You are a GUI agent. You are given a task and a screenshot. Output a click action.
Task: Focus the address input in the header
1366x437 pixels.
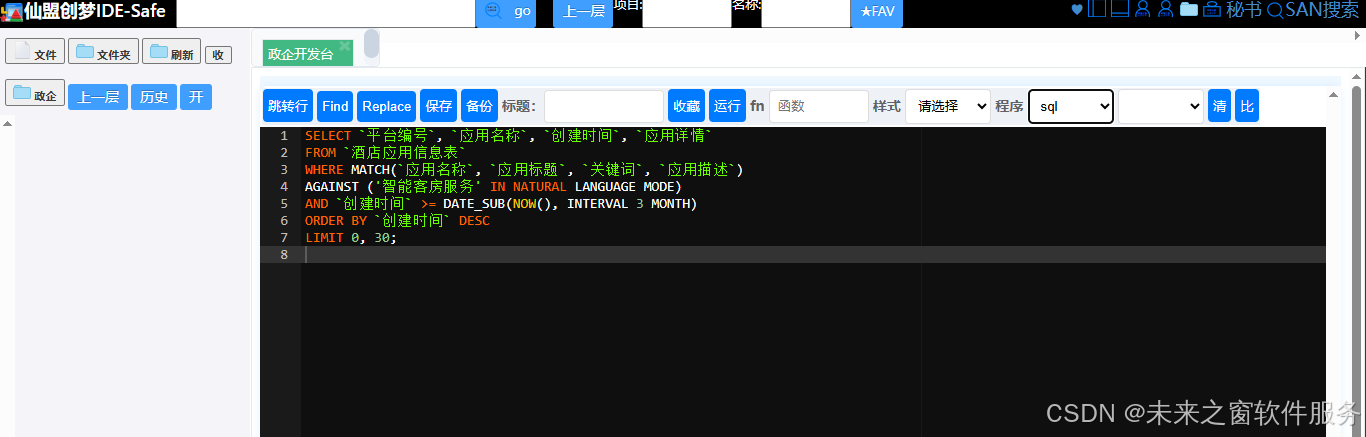tap(325, 13)
